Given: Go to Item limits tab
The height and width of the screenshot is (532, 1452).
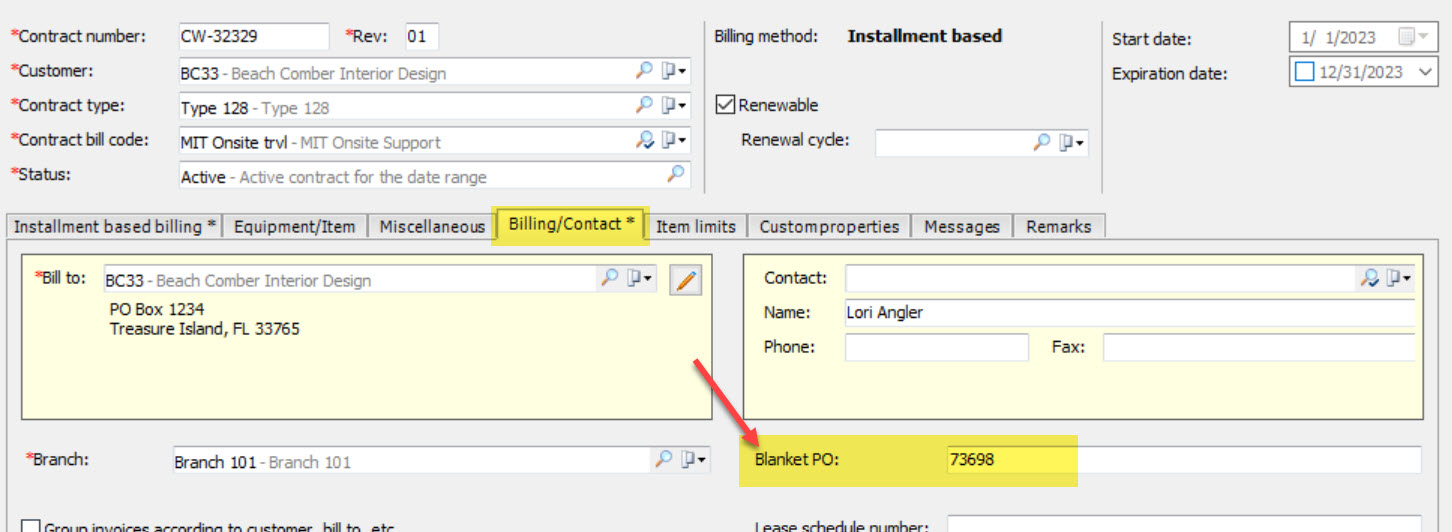Looking at the screenshot, I should (696, 226).
